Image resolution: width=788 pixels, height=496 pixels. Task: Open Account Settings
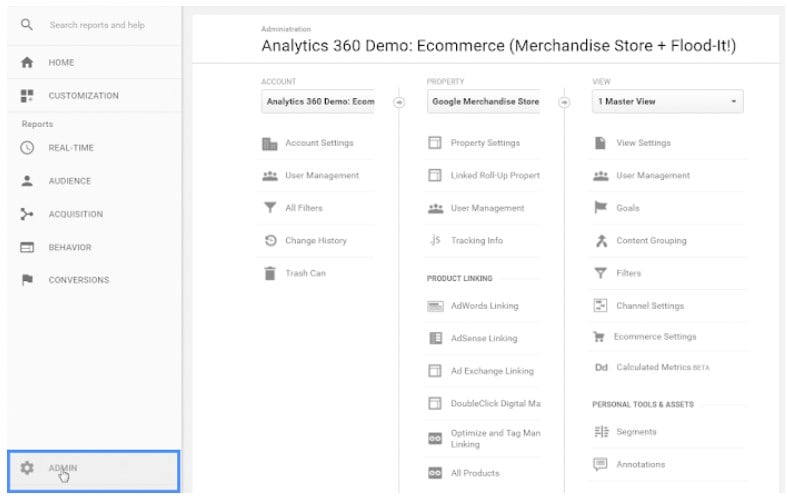(x=320, y=143)
